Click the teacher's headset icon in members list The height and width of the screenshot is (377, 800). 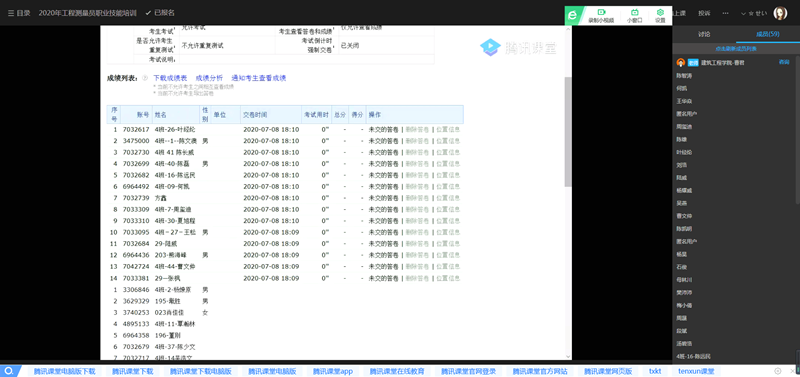click(680, 62)
